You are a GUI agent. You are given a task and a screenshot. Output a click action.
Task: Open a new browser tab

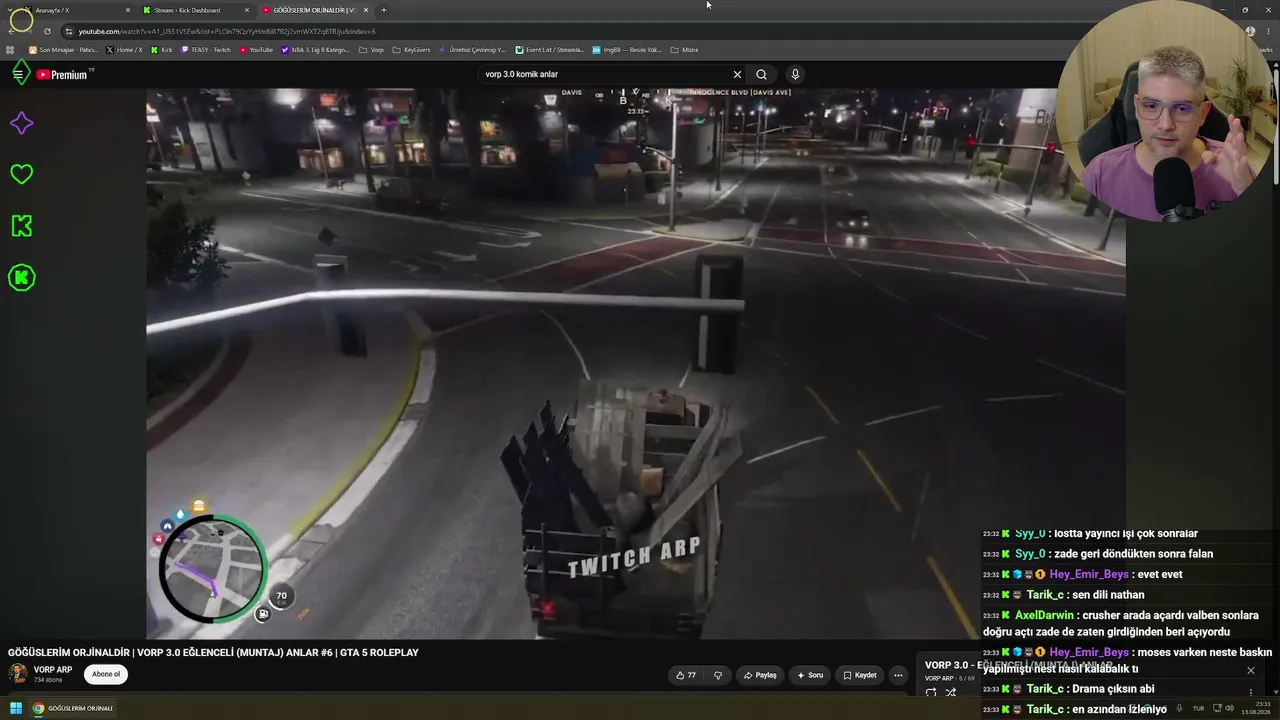[384, 10]
